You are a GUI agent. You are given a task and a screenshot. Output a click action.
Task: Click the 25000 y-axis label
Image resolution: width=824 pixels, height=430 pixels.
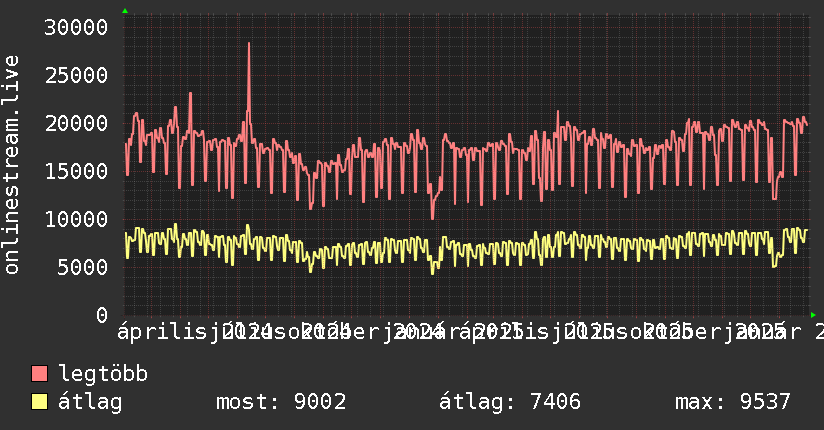(x=76, y=76)
